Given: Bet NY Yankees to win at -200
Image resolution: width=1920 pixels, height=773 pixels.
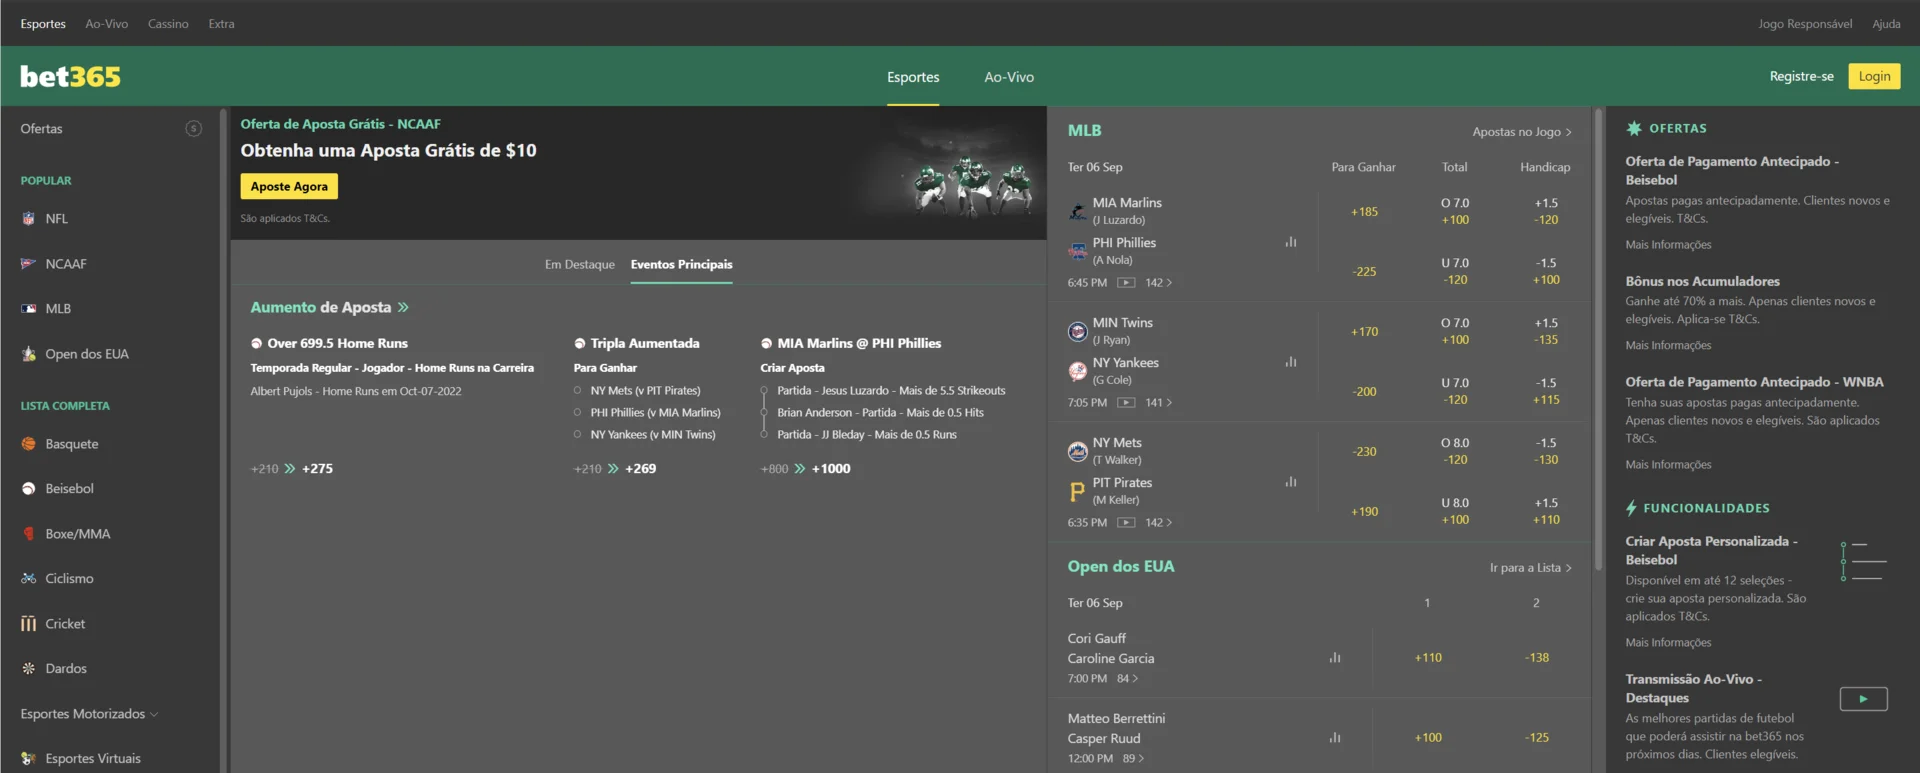Looking at the screenshot, I should [x=1364, y=392].
